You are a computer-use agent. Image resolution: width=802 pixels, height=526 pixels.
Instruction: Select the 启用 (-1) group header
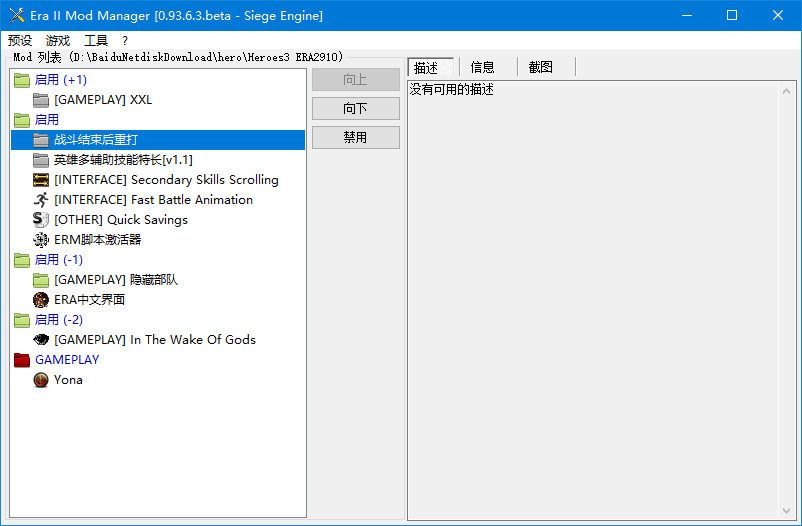click(59, 260)
